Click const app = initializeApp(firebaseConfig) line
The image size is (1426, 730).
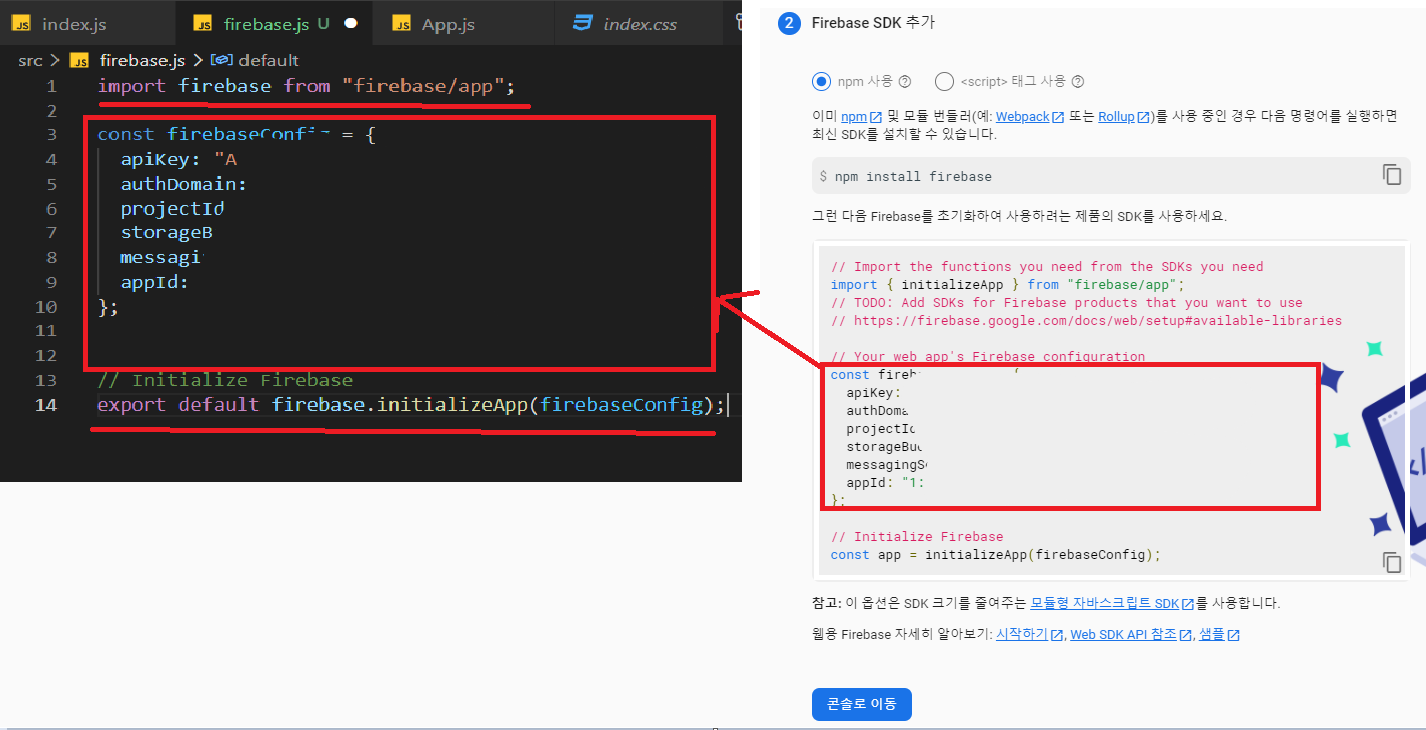coord(995,554)
